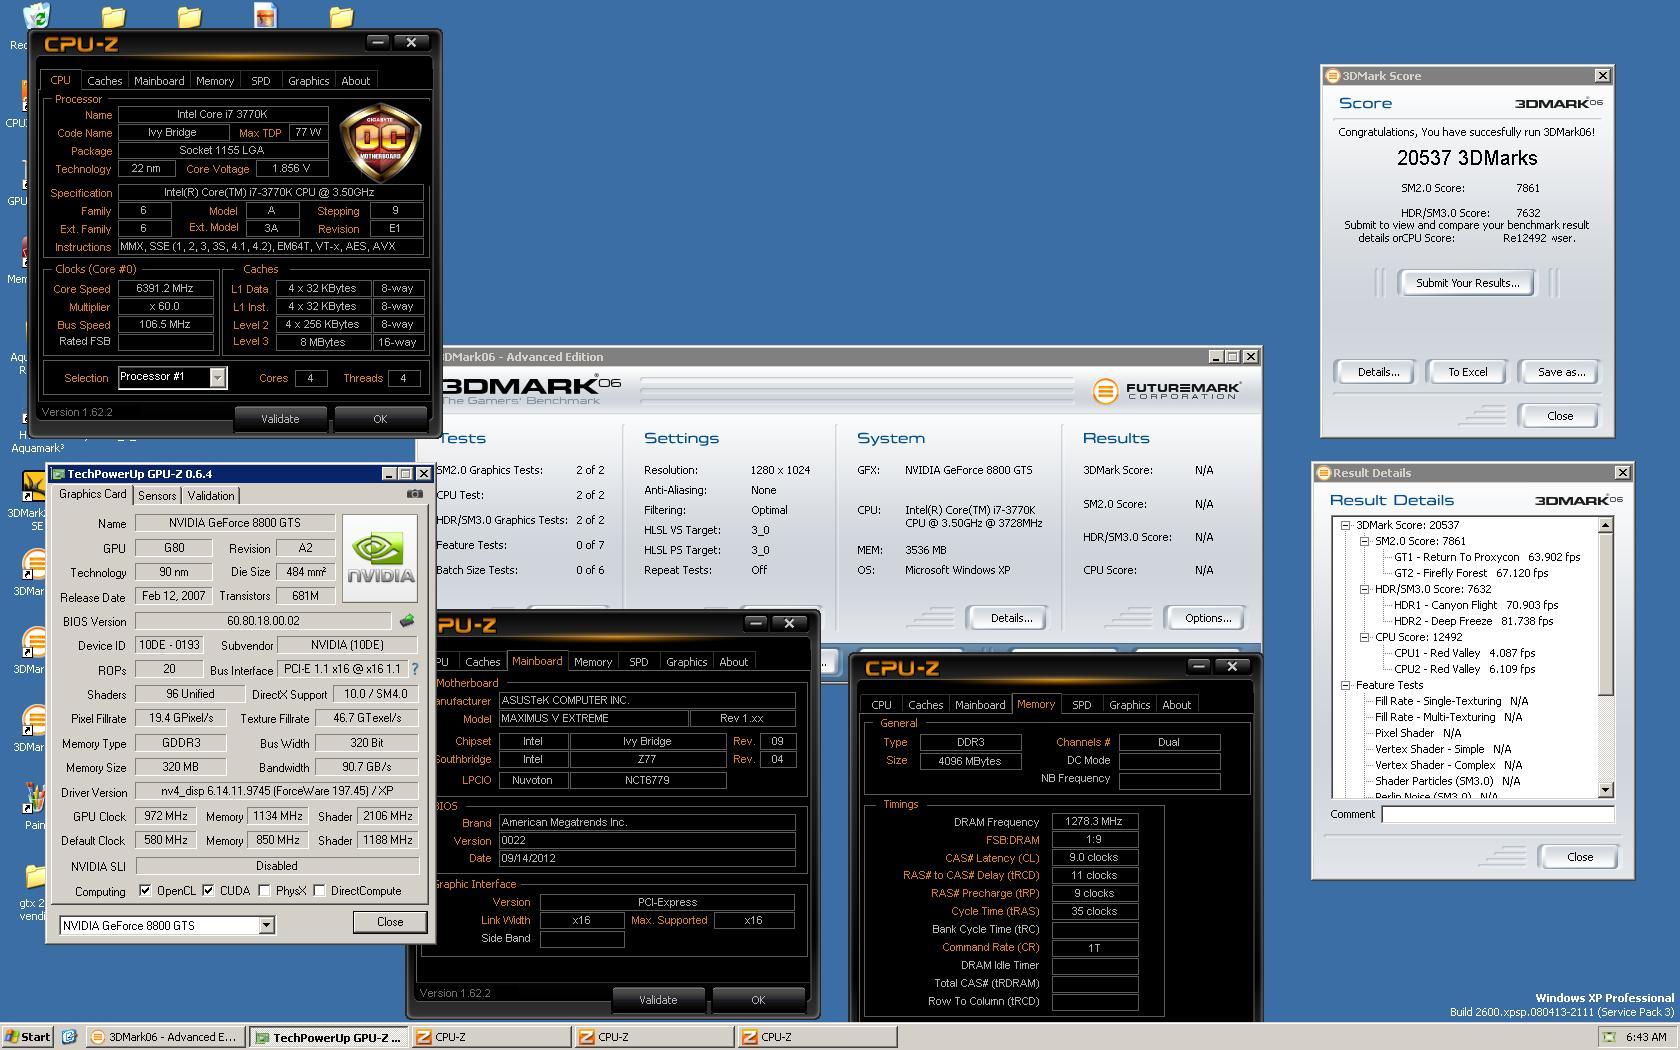The height and width of the screenshot is (1050, 1680).
Task: Click Options button in 3DMark06 Results
Action: (x=1207, y=618)
